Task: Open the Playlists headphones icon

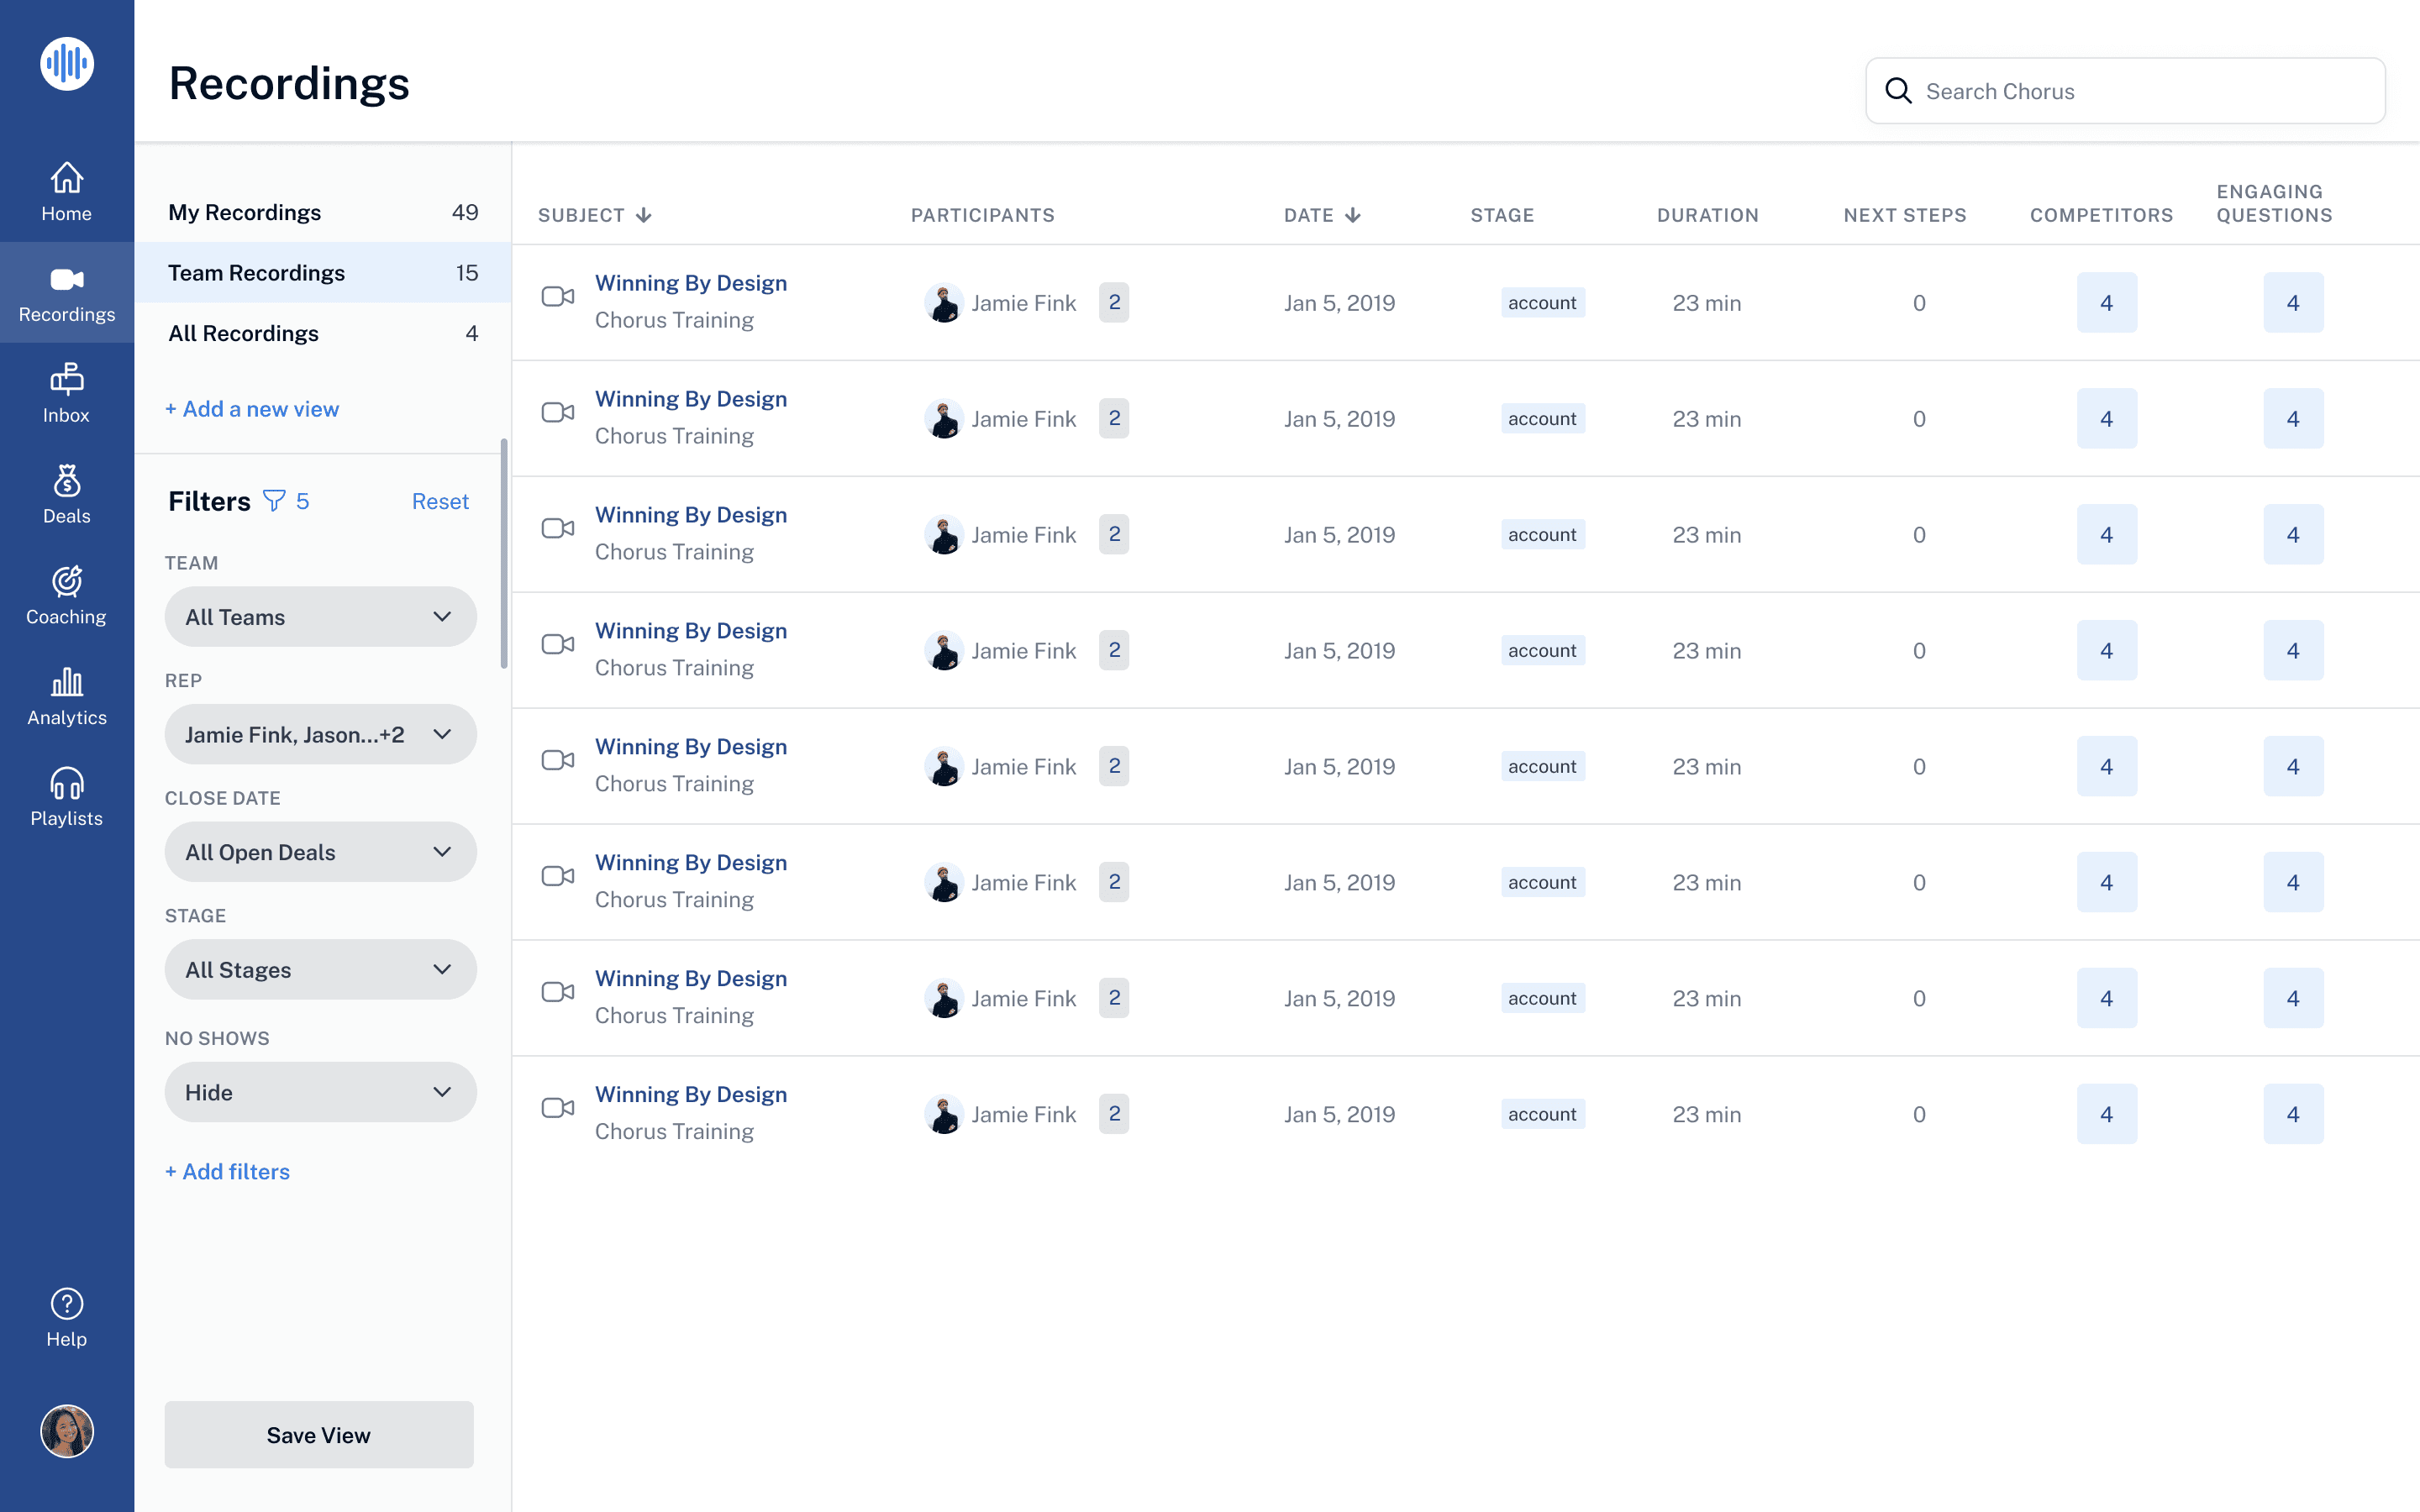Action: [x=66, y=784]
